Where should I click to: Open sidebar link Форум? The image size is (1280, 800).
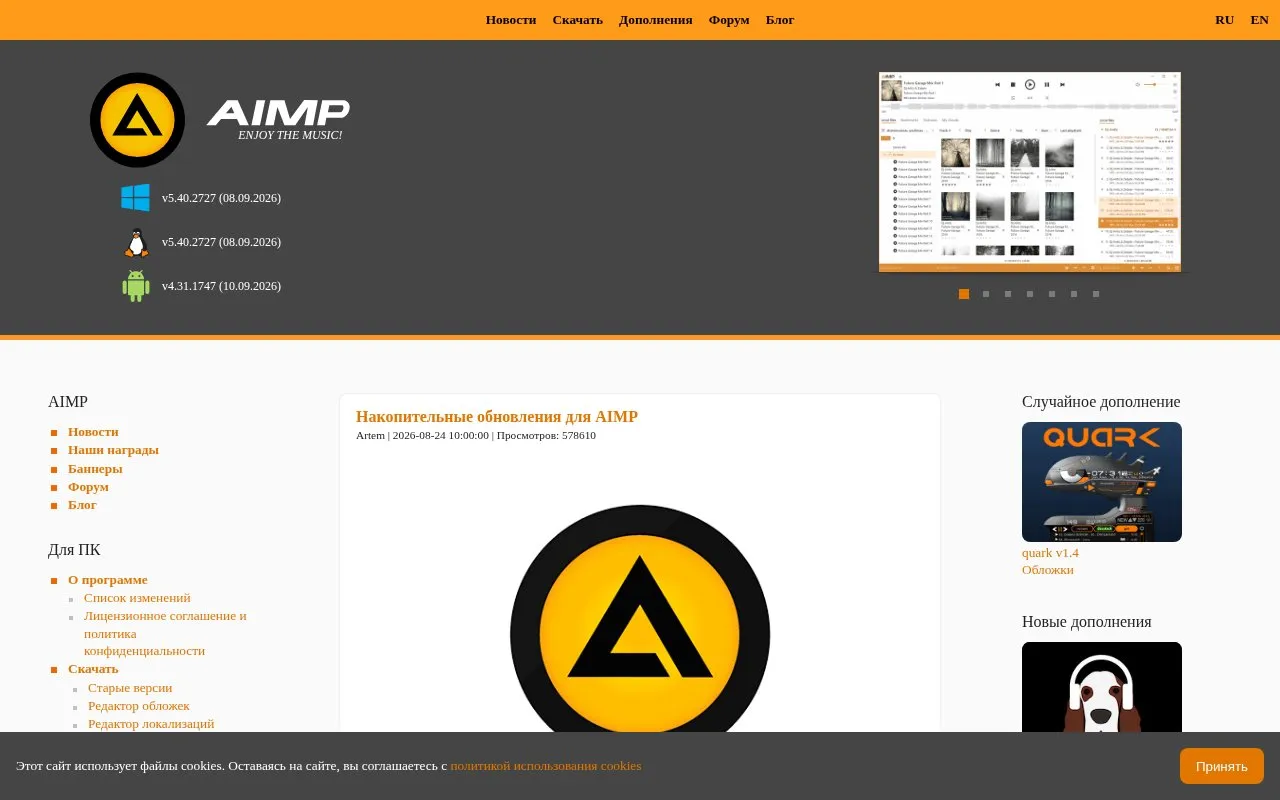[x=88, y=487]
